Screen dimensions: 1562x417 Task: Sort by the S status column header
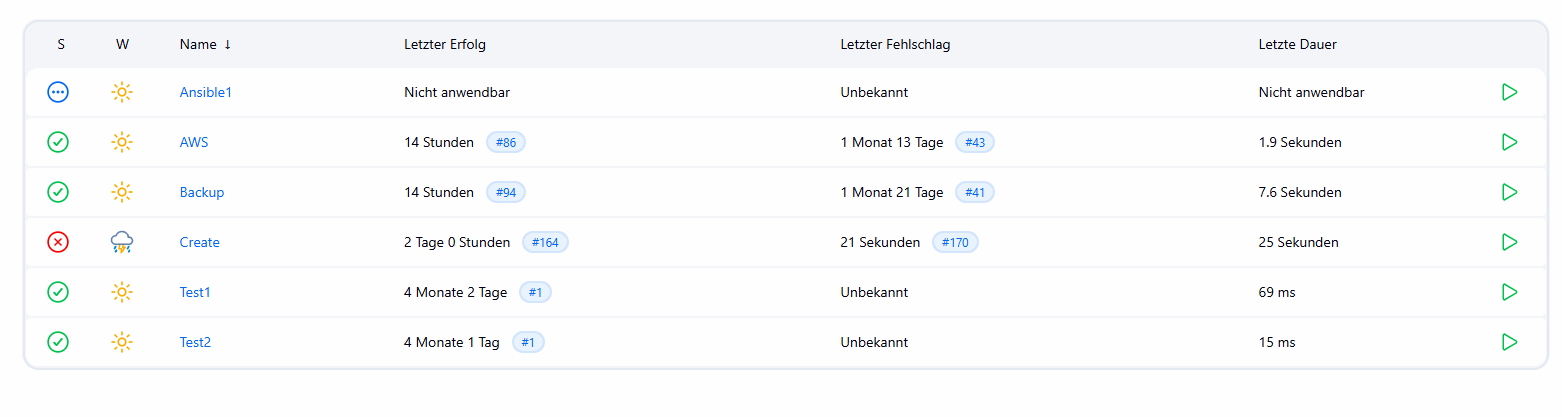[x=61, y=44]
